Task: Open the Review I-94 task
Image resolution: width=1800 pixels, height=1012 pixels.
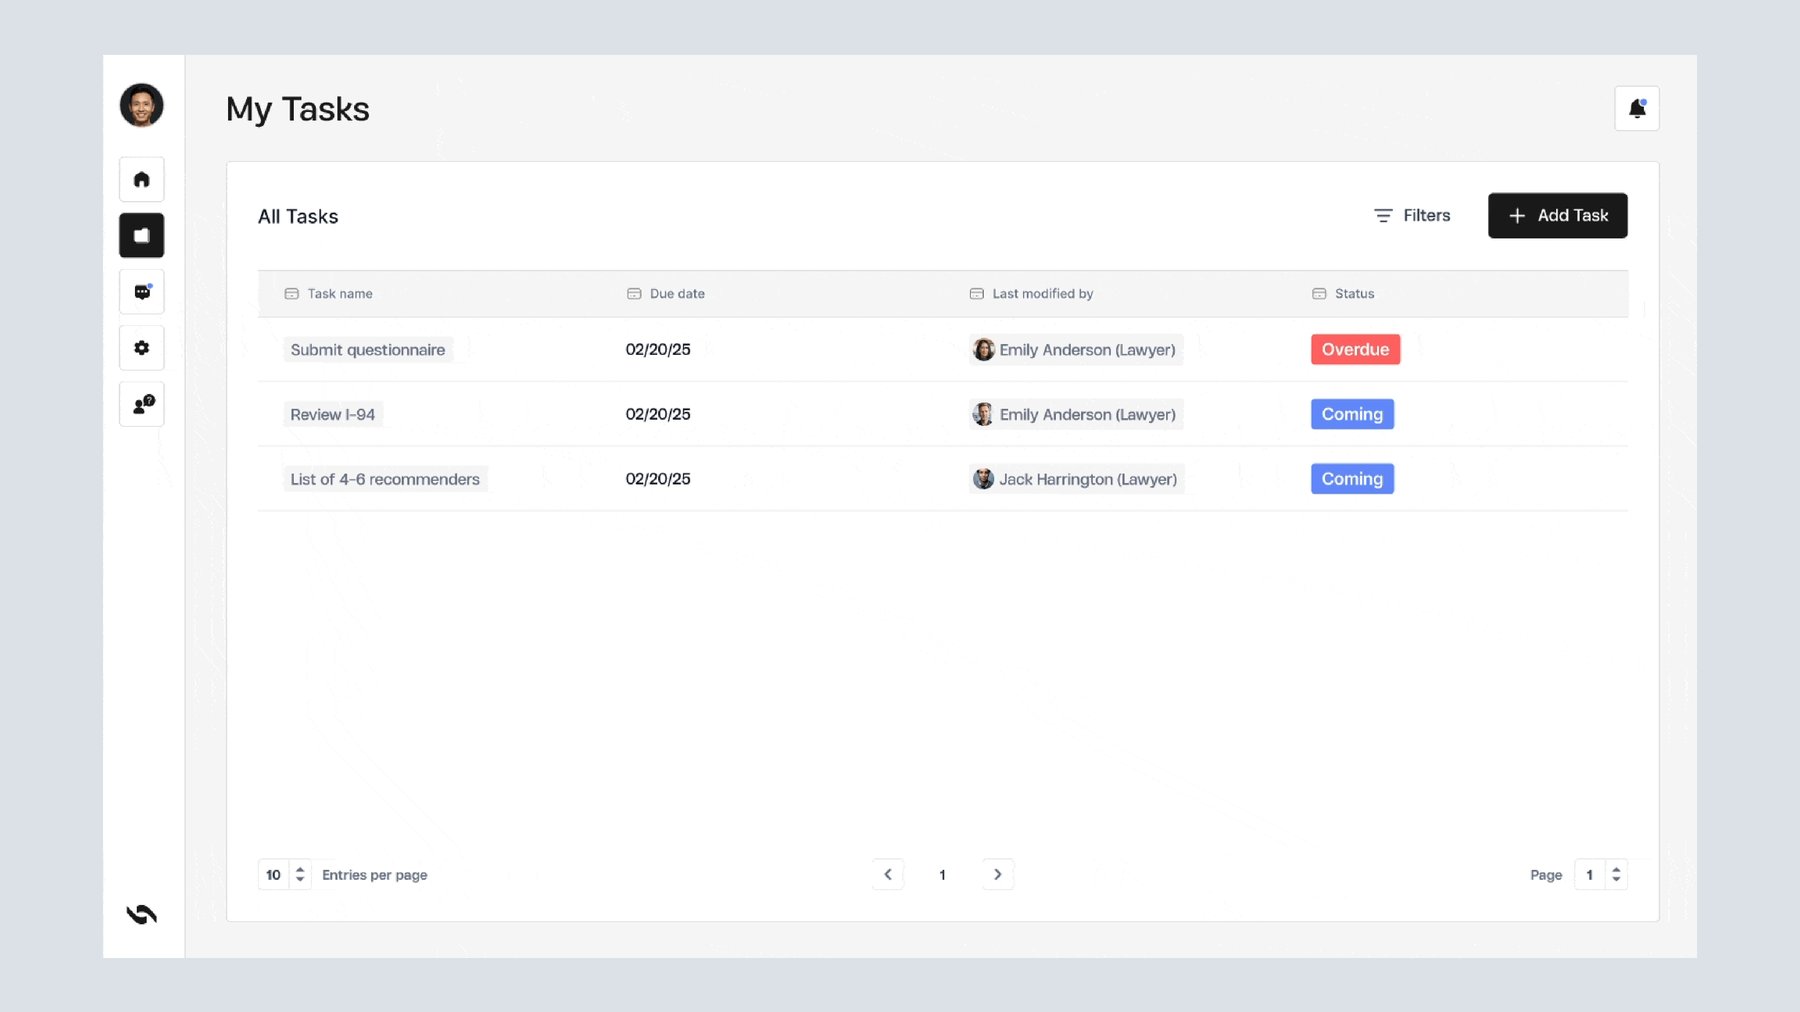Action: click(333, 415)
